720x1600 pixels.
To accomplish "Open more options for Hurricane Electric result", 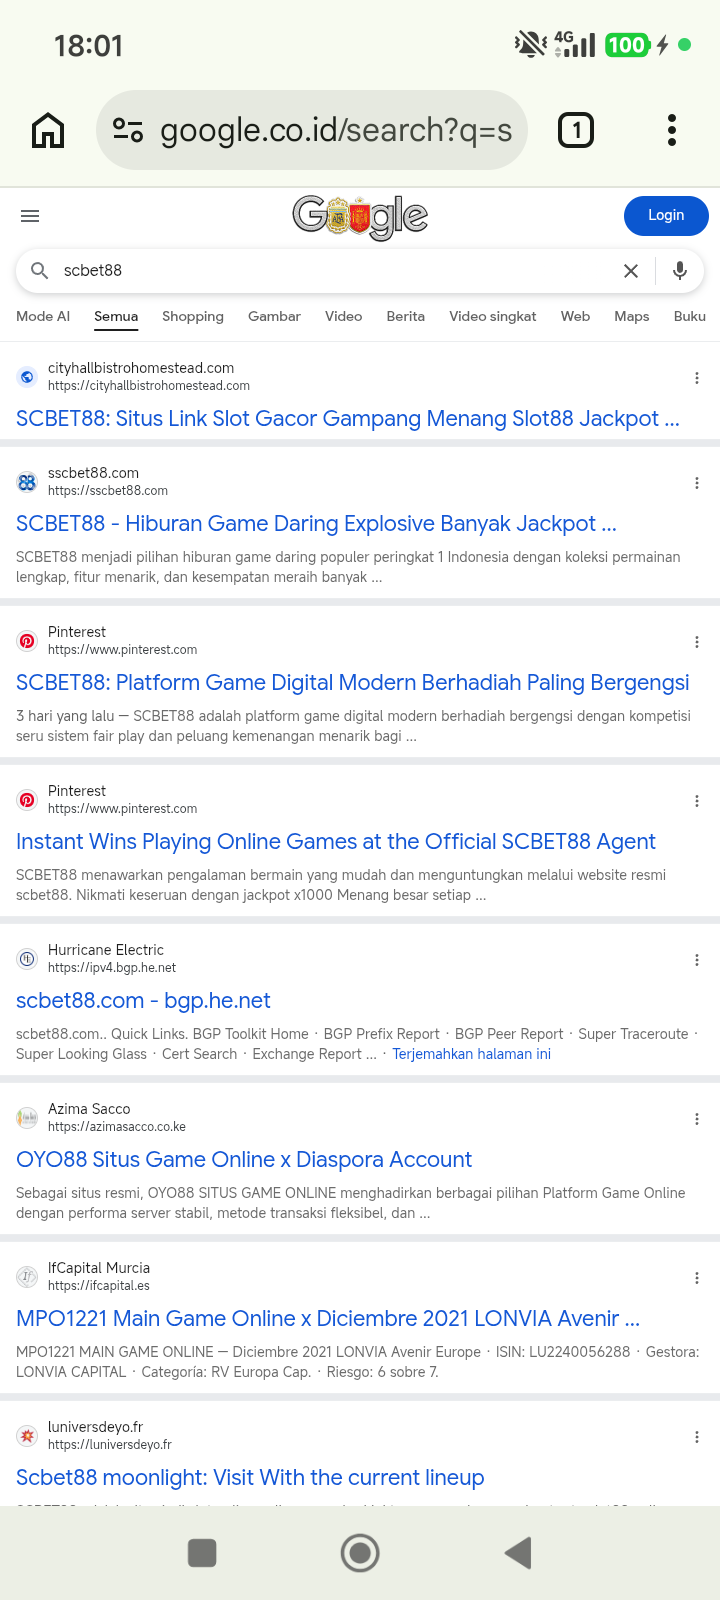I will pyautogui.click(x=697, y=960).
